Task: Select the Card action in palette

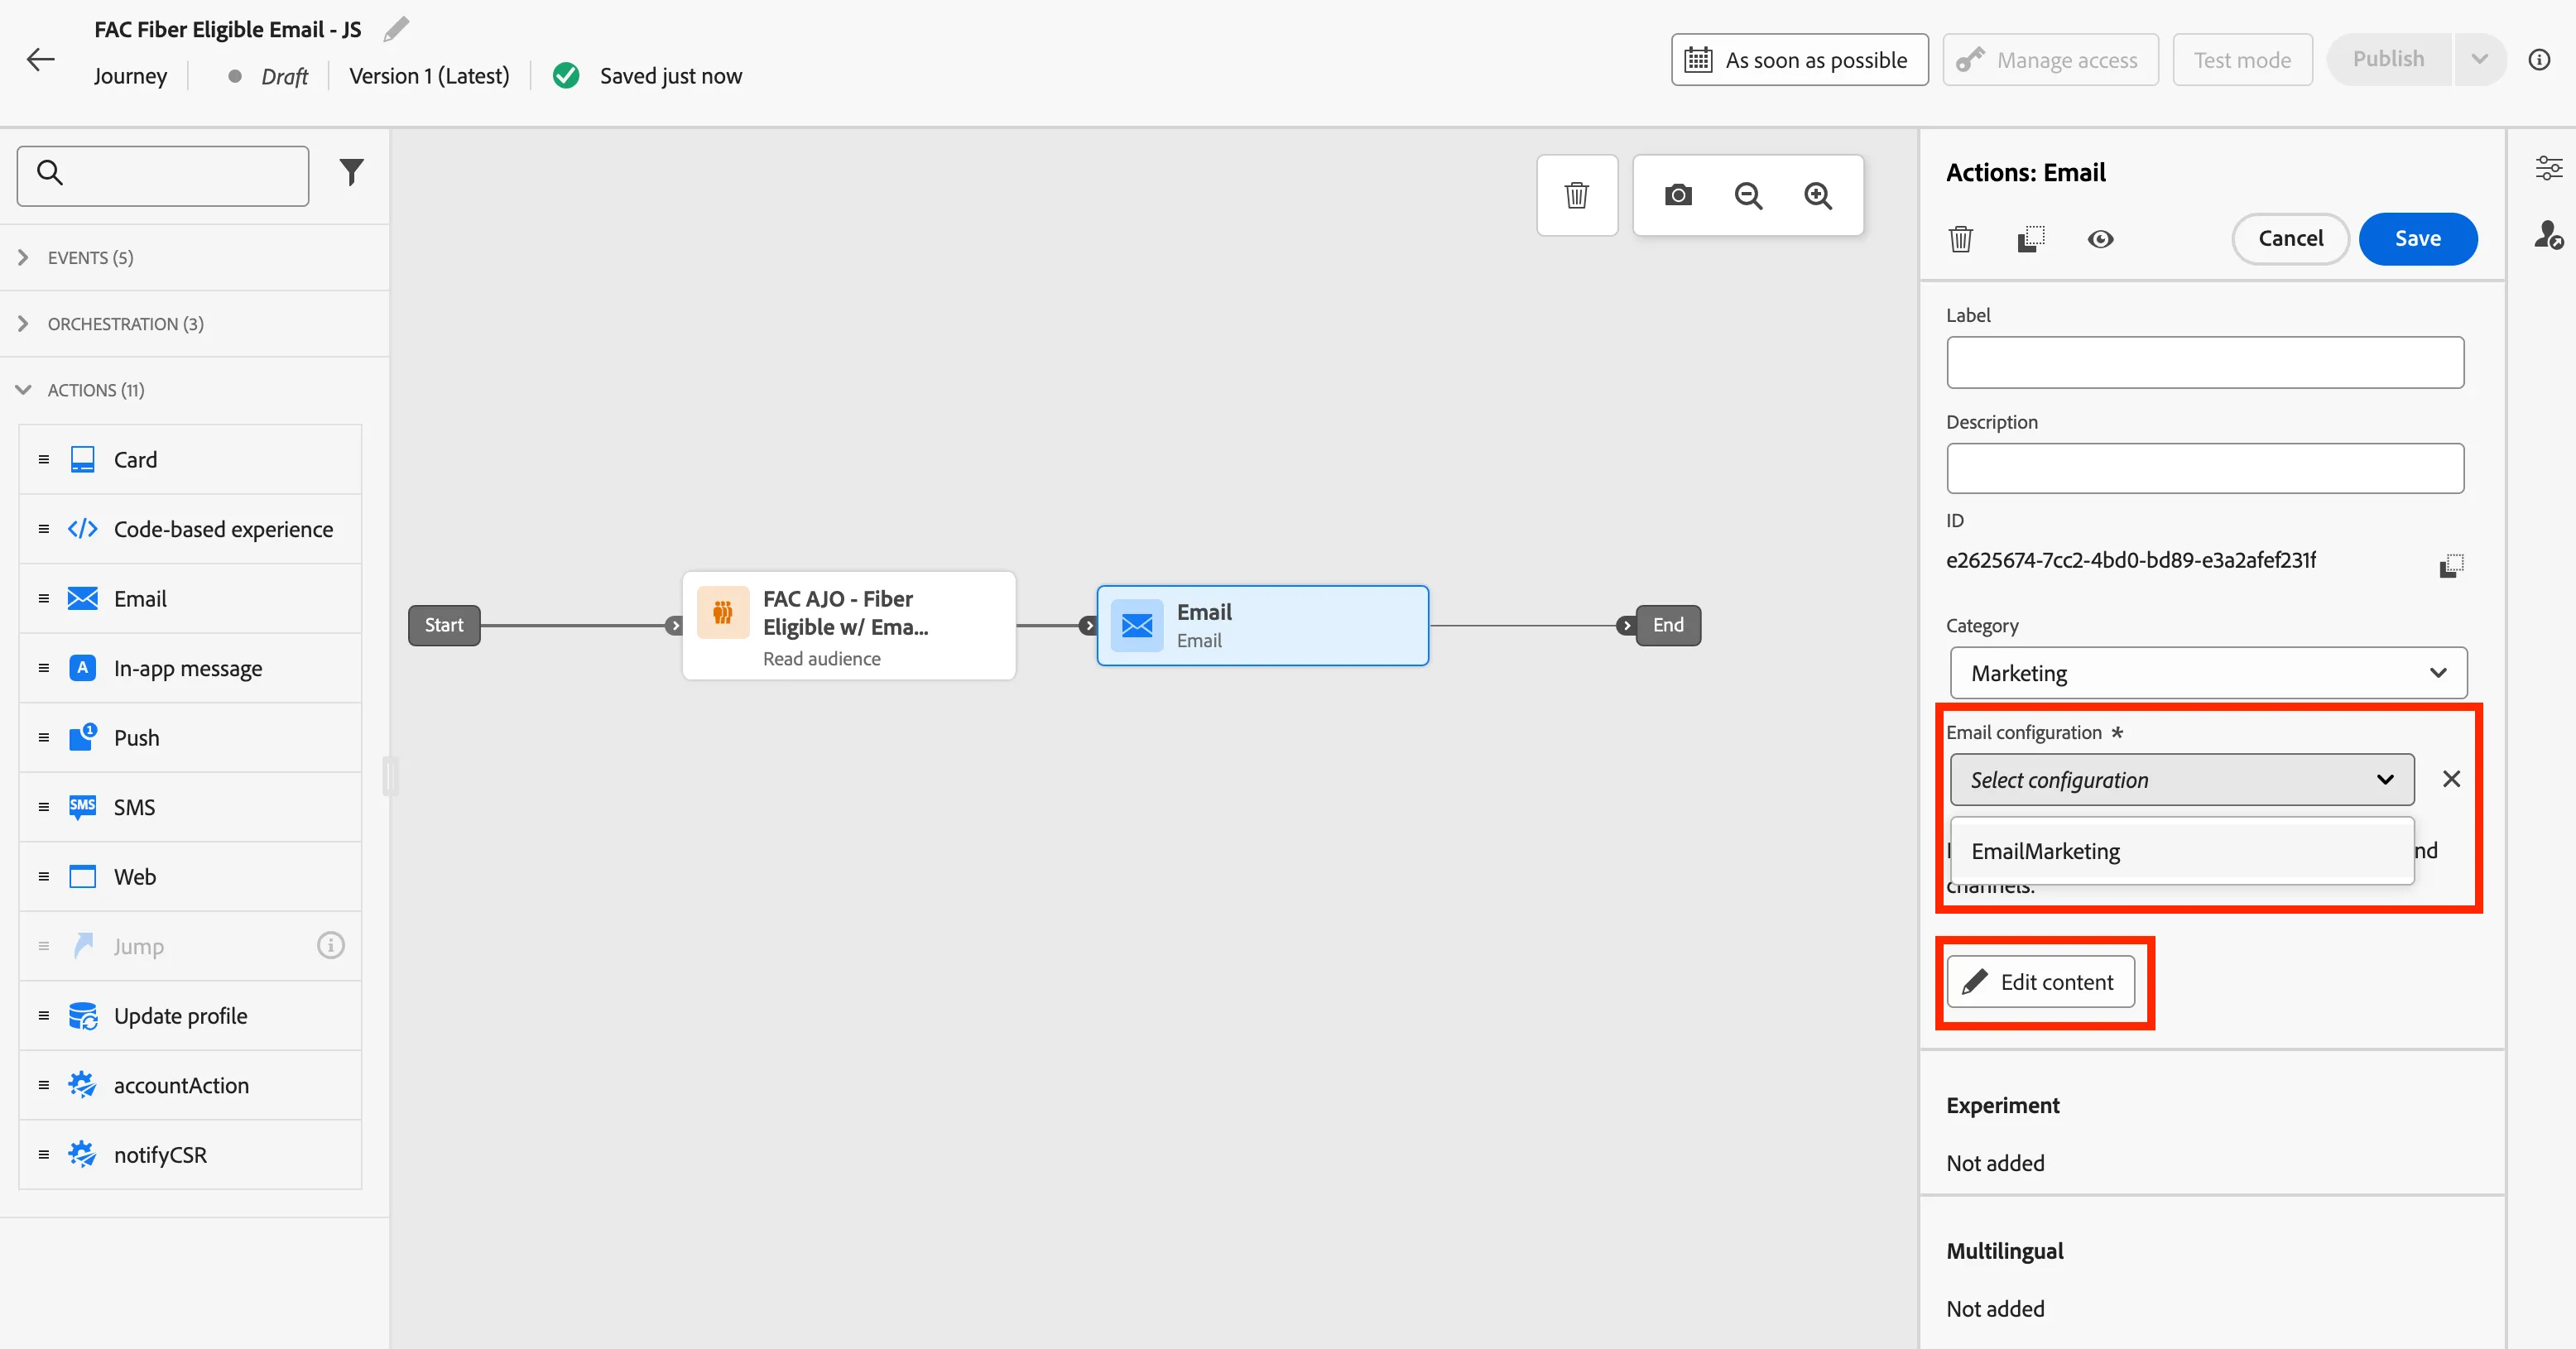Action: click(190, 460)
